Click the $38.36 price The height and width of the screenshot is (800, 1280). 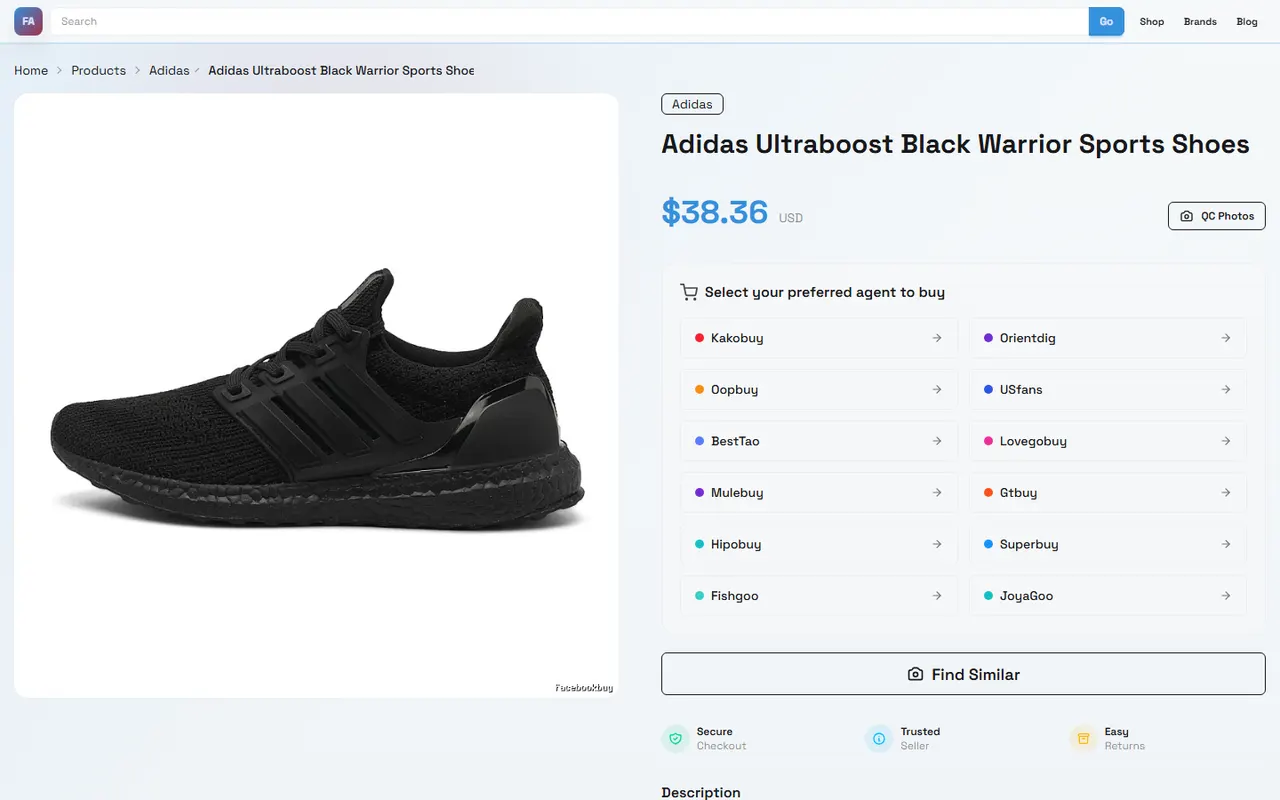(x=714, y=212)
